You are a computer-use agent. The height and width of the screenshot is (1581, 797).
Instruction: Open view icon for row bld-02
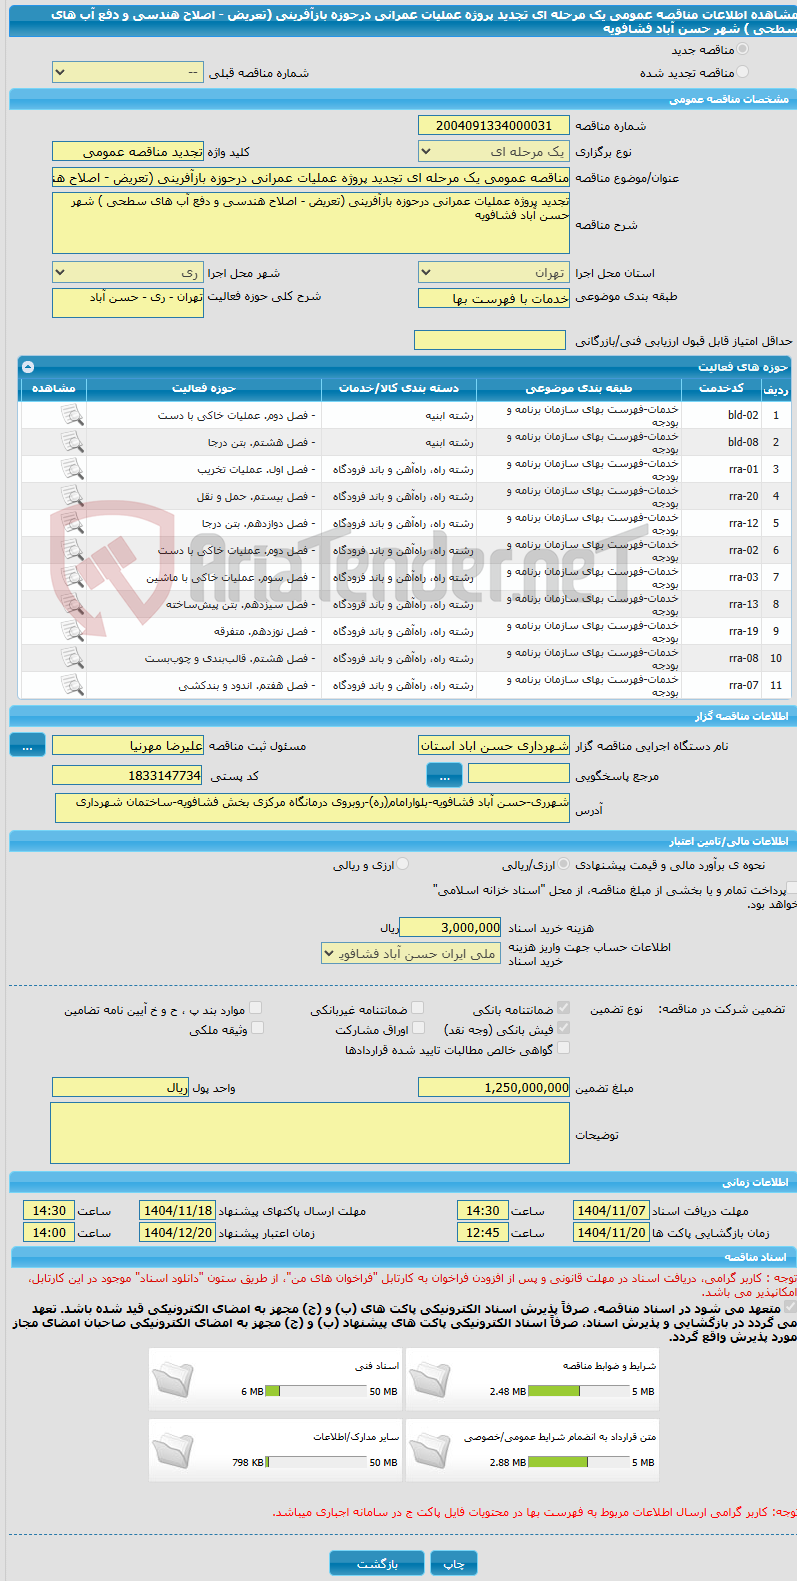(x=72, y=415)
